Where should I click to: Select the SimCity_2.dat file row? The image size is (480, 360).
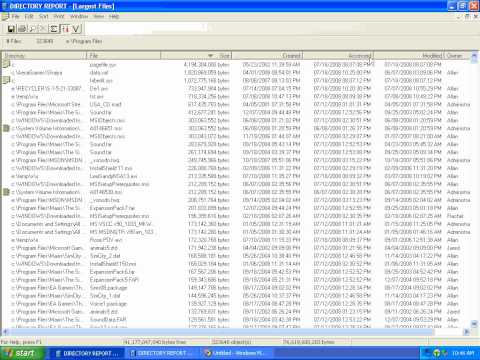[236, 256]
